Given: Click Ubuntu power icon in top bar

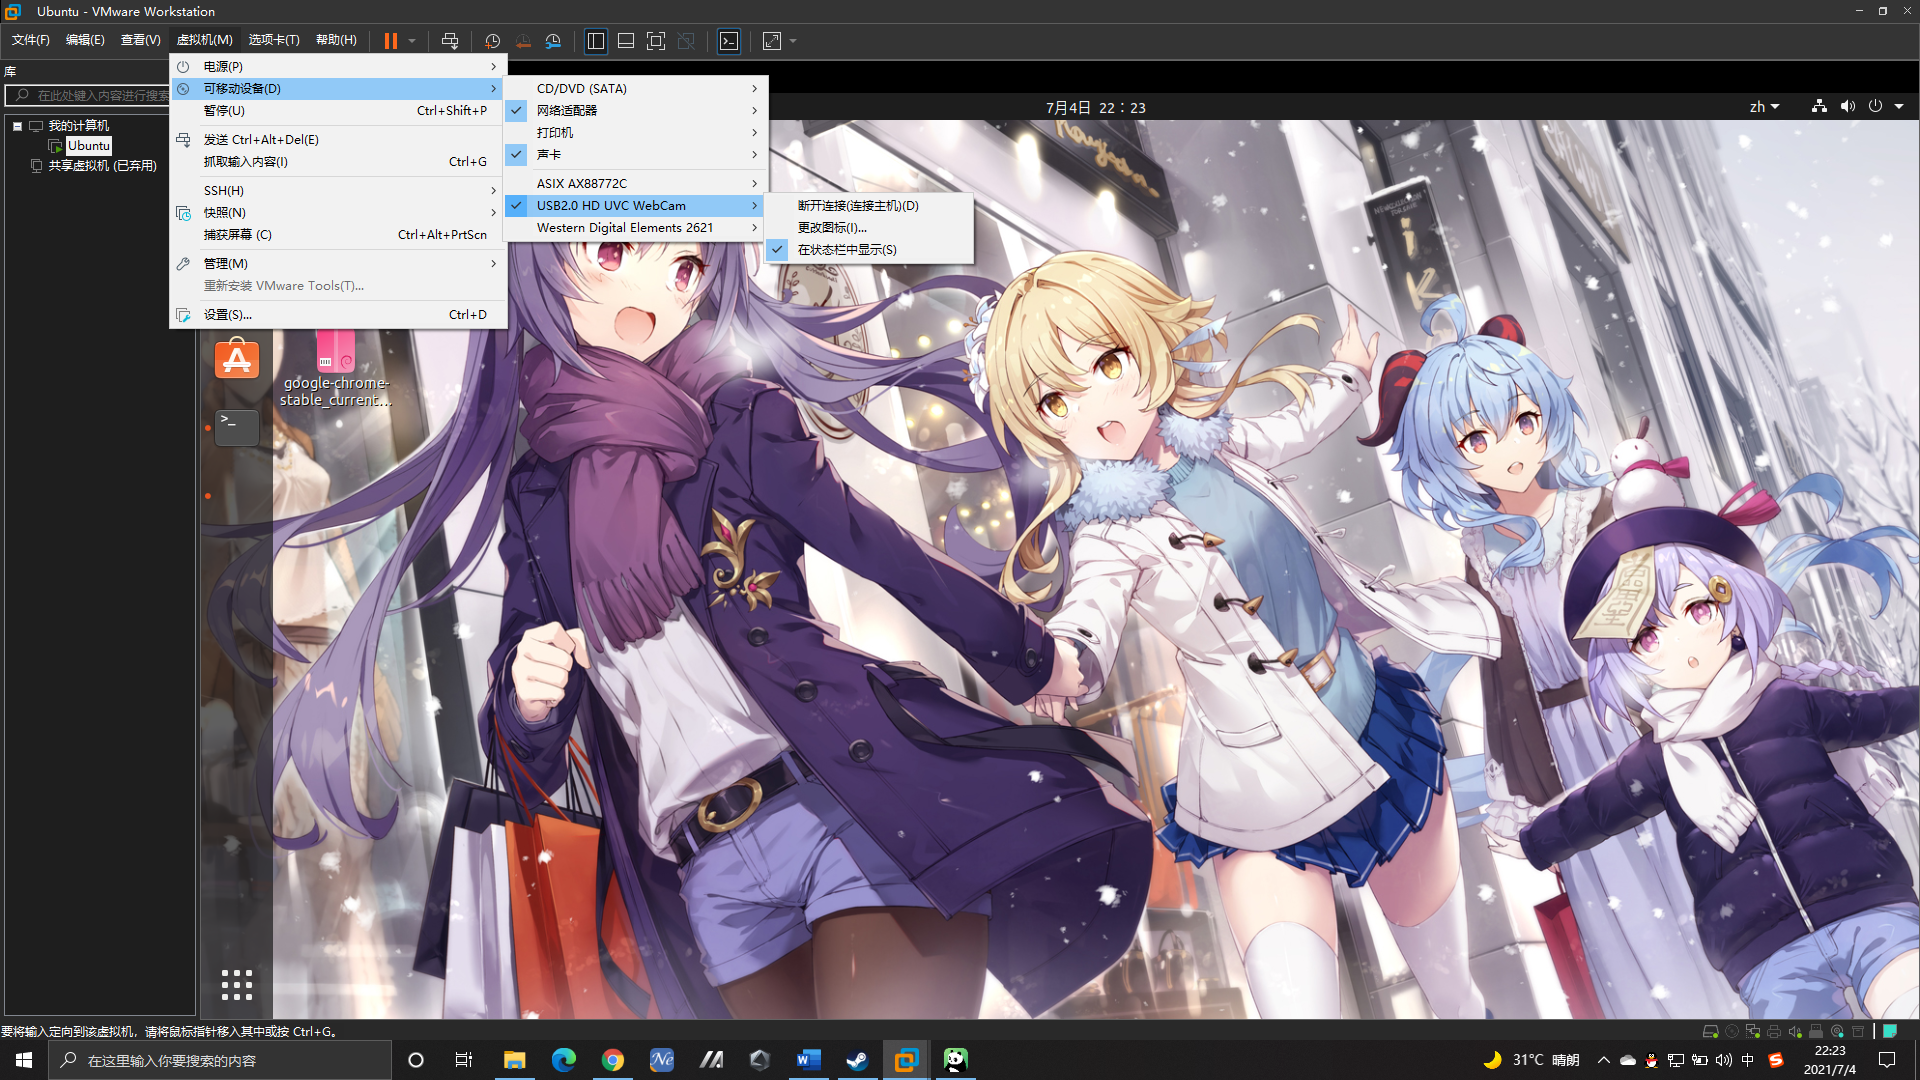Looking at the screenshot, I should coord(1875,107).
